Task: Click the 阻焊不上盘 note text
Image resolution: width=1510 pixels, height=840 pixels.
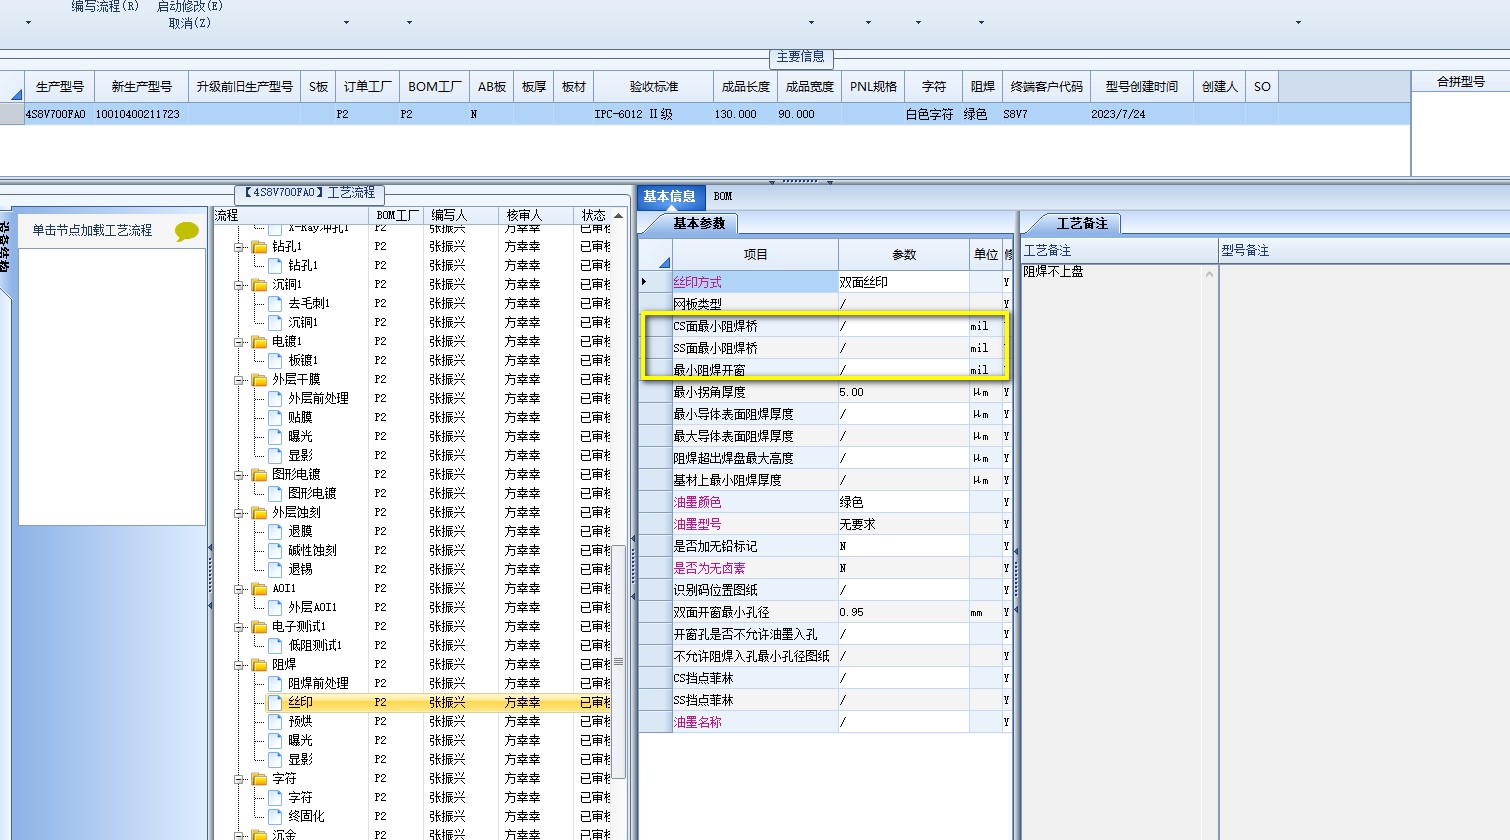Action: 1053,271
